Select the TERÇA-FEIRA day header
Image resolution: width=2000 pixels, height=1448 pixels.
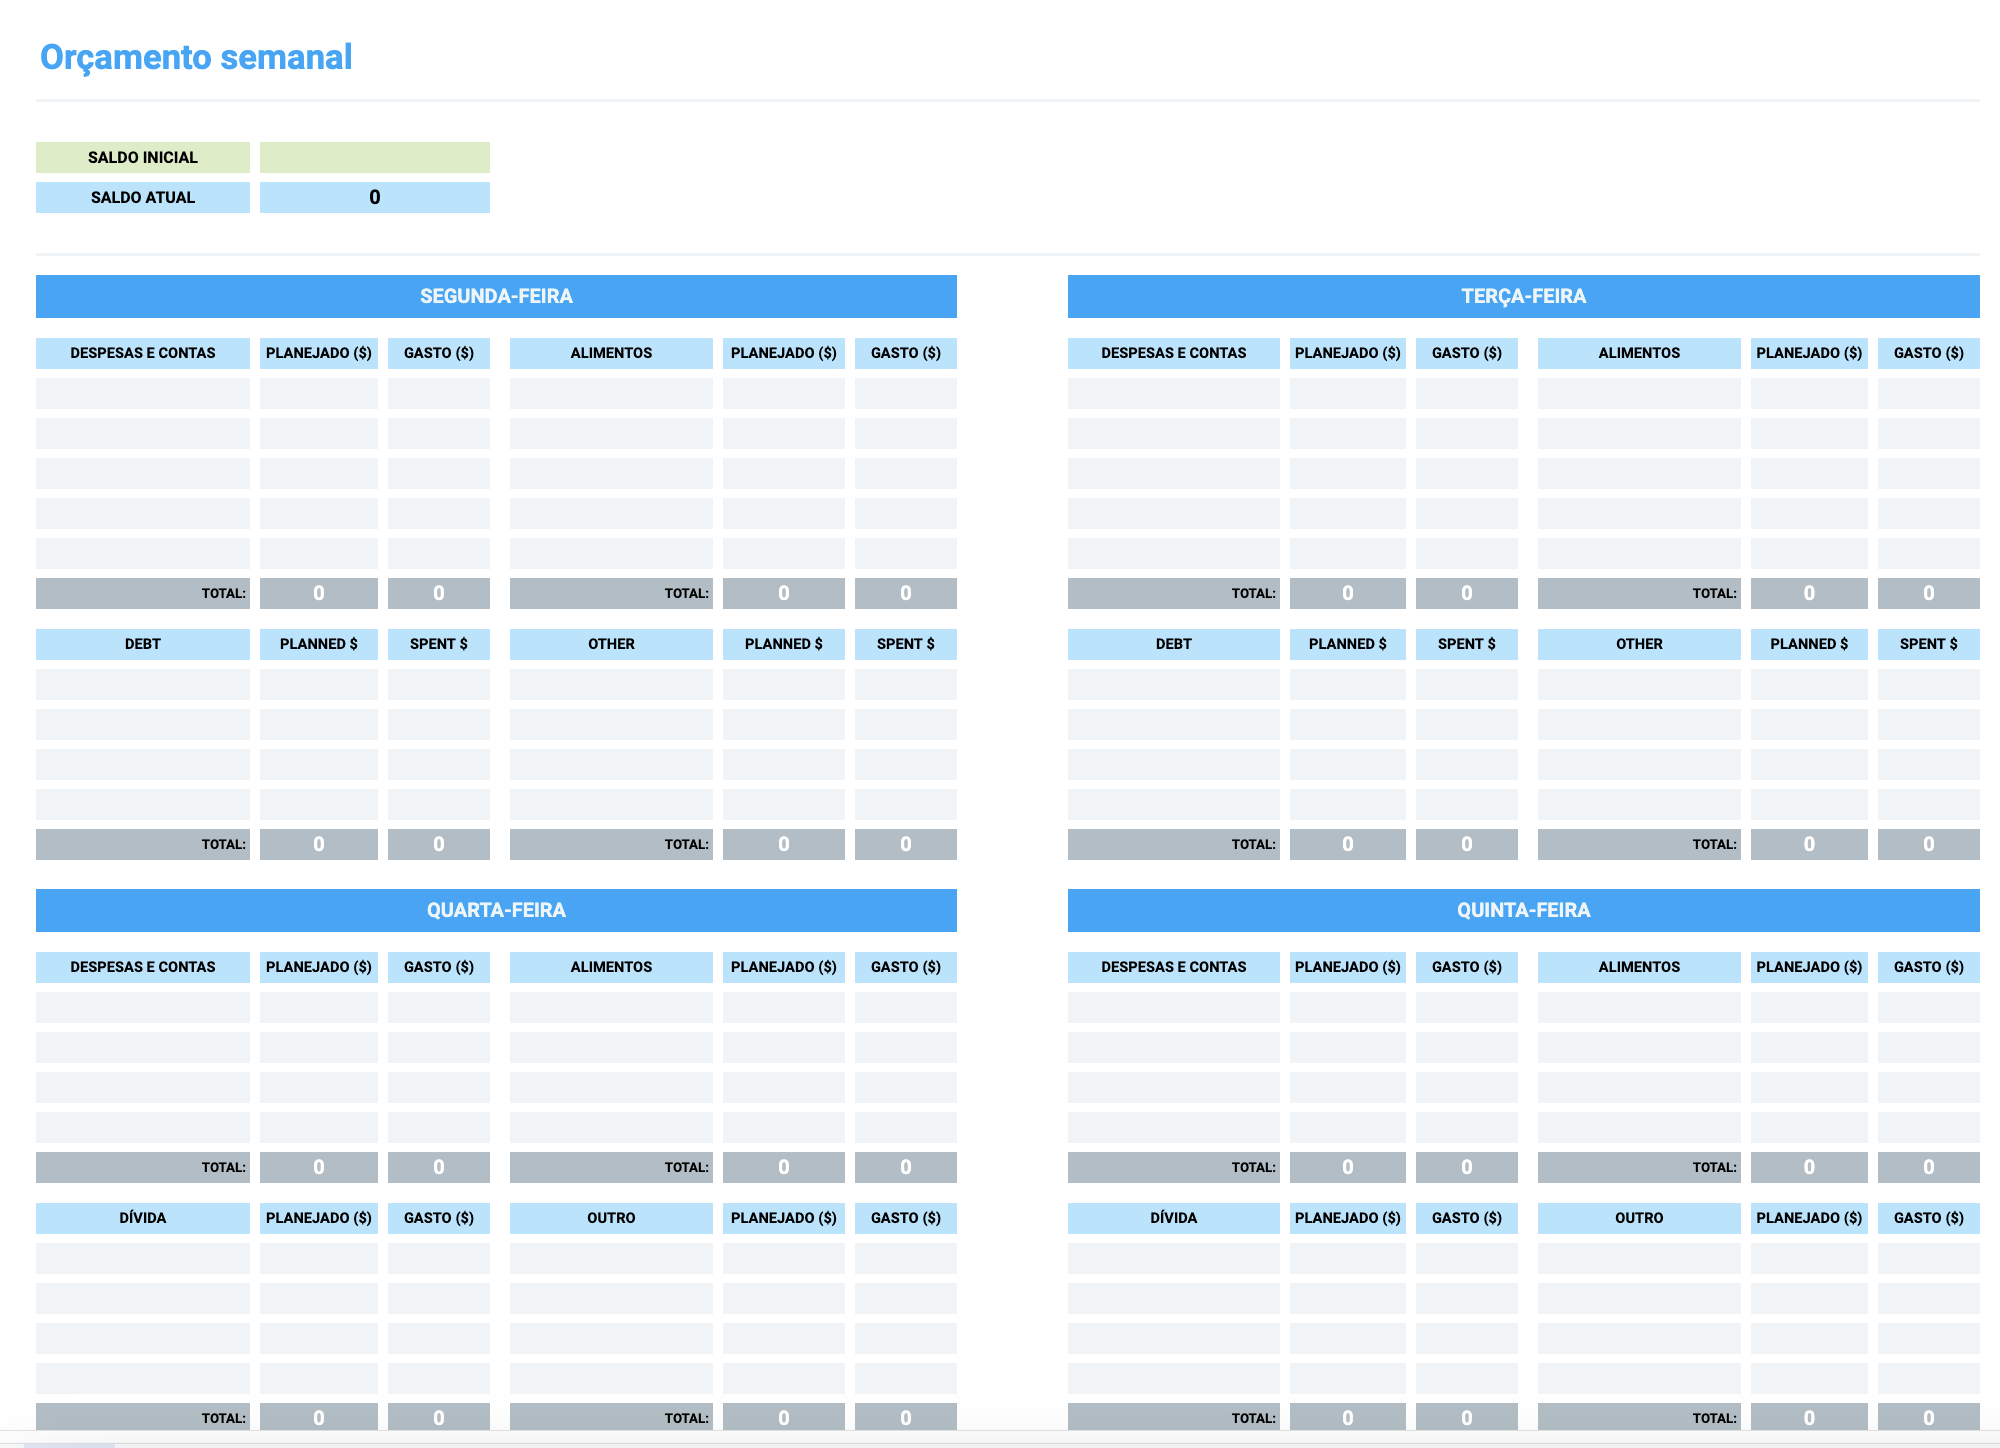1524,296
